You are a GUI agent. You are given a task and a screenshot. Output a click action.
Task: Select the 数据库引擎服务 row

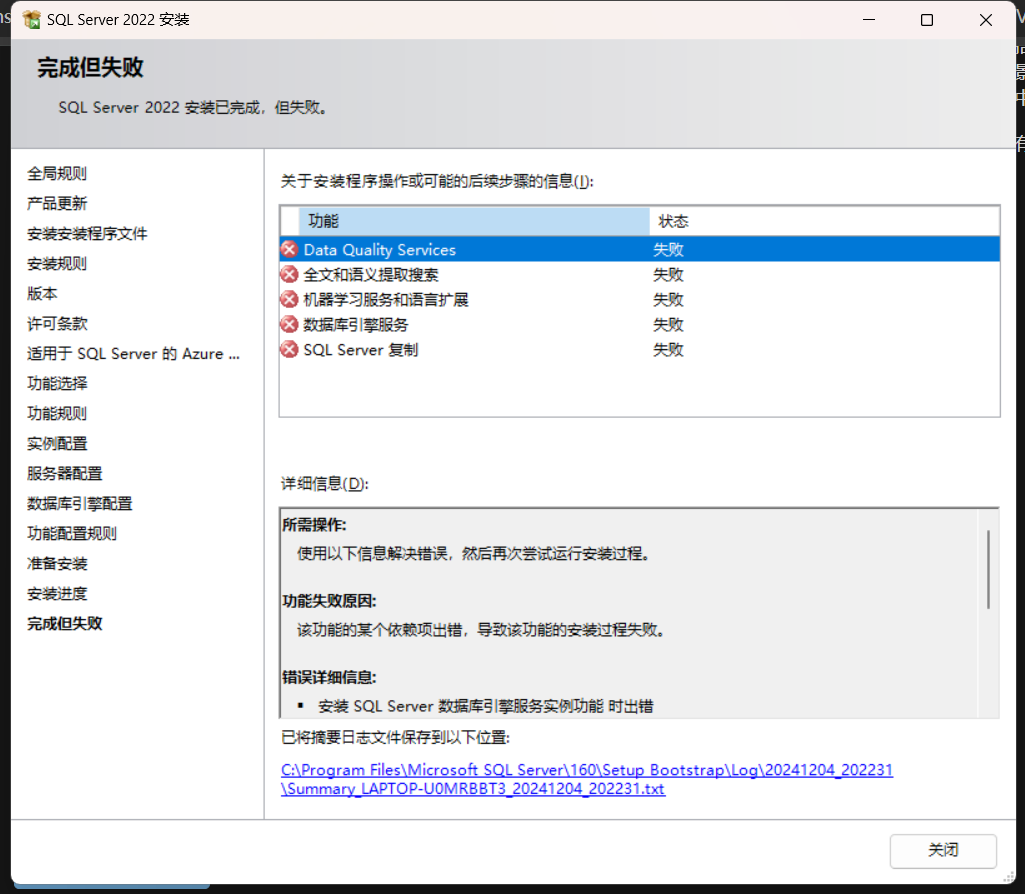pos(639,325)
